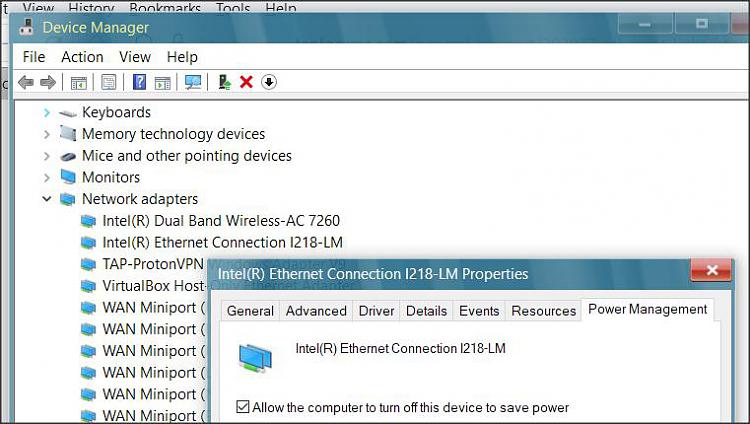Image resolution: width=750 pixels, height=424 pixels.
Task: Select the Monitors tree label
Action: [111, 178]
